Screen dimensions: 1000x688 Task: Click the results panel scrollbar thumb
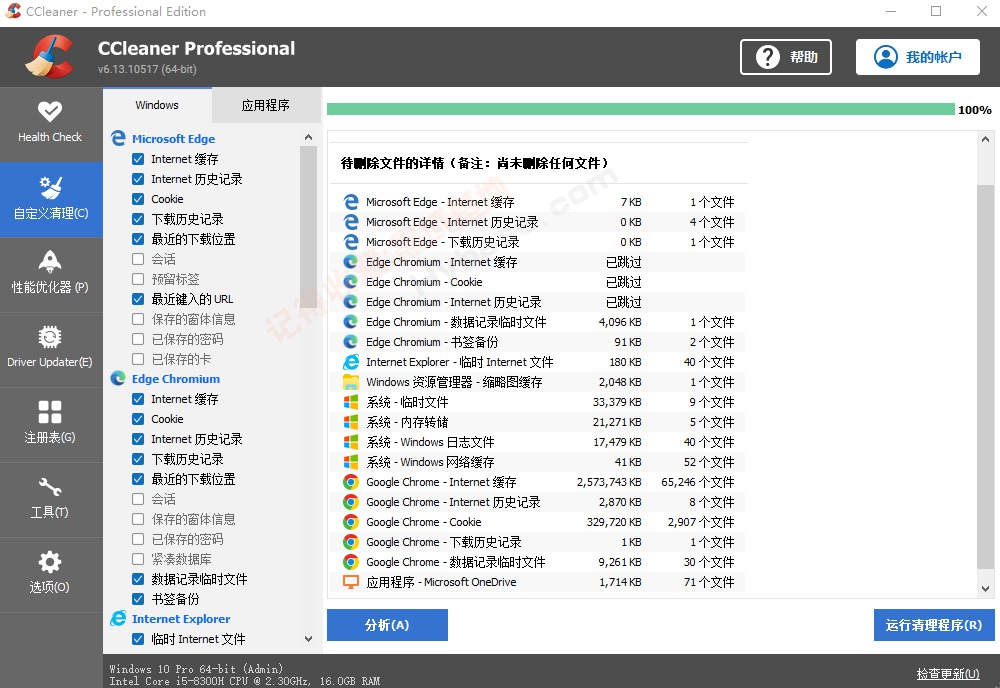point(985,376)
